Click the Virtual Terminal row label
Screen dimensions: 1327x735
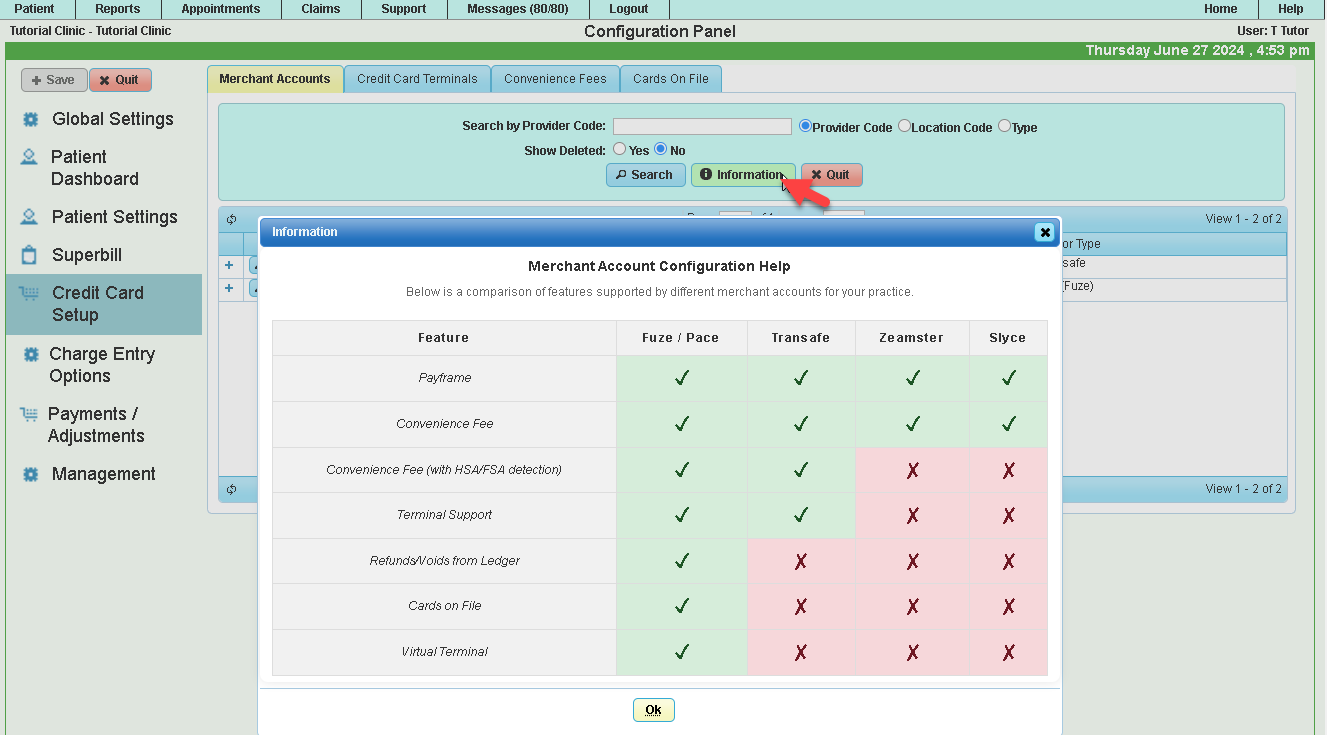pos(445,652)
